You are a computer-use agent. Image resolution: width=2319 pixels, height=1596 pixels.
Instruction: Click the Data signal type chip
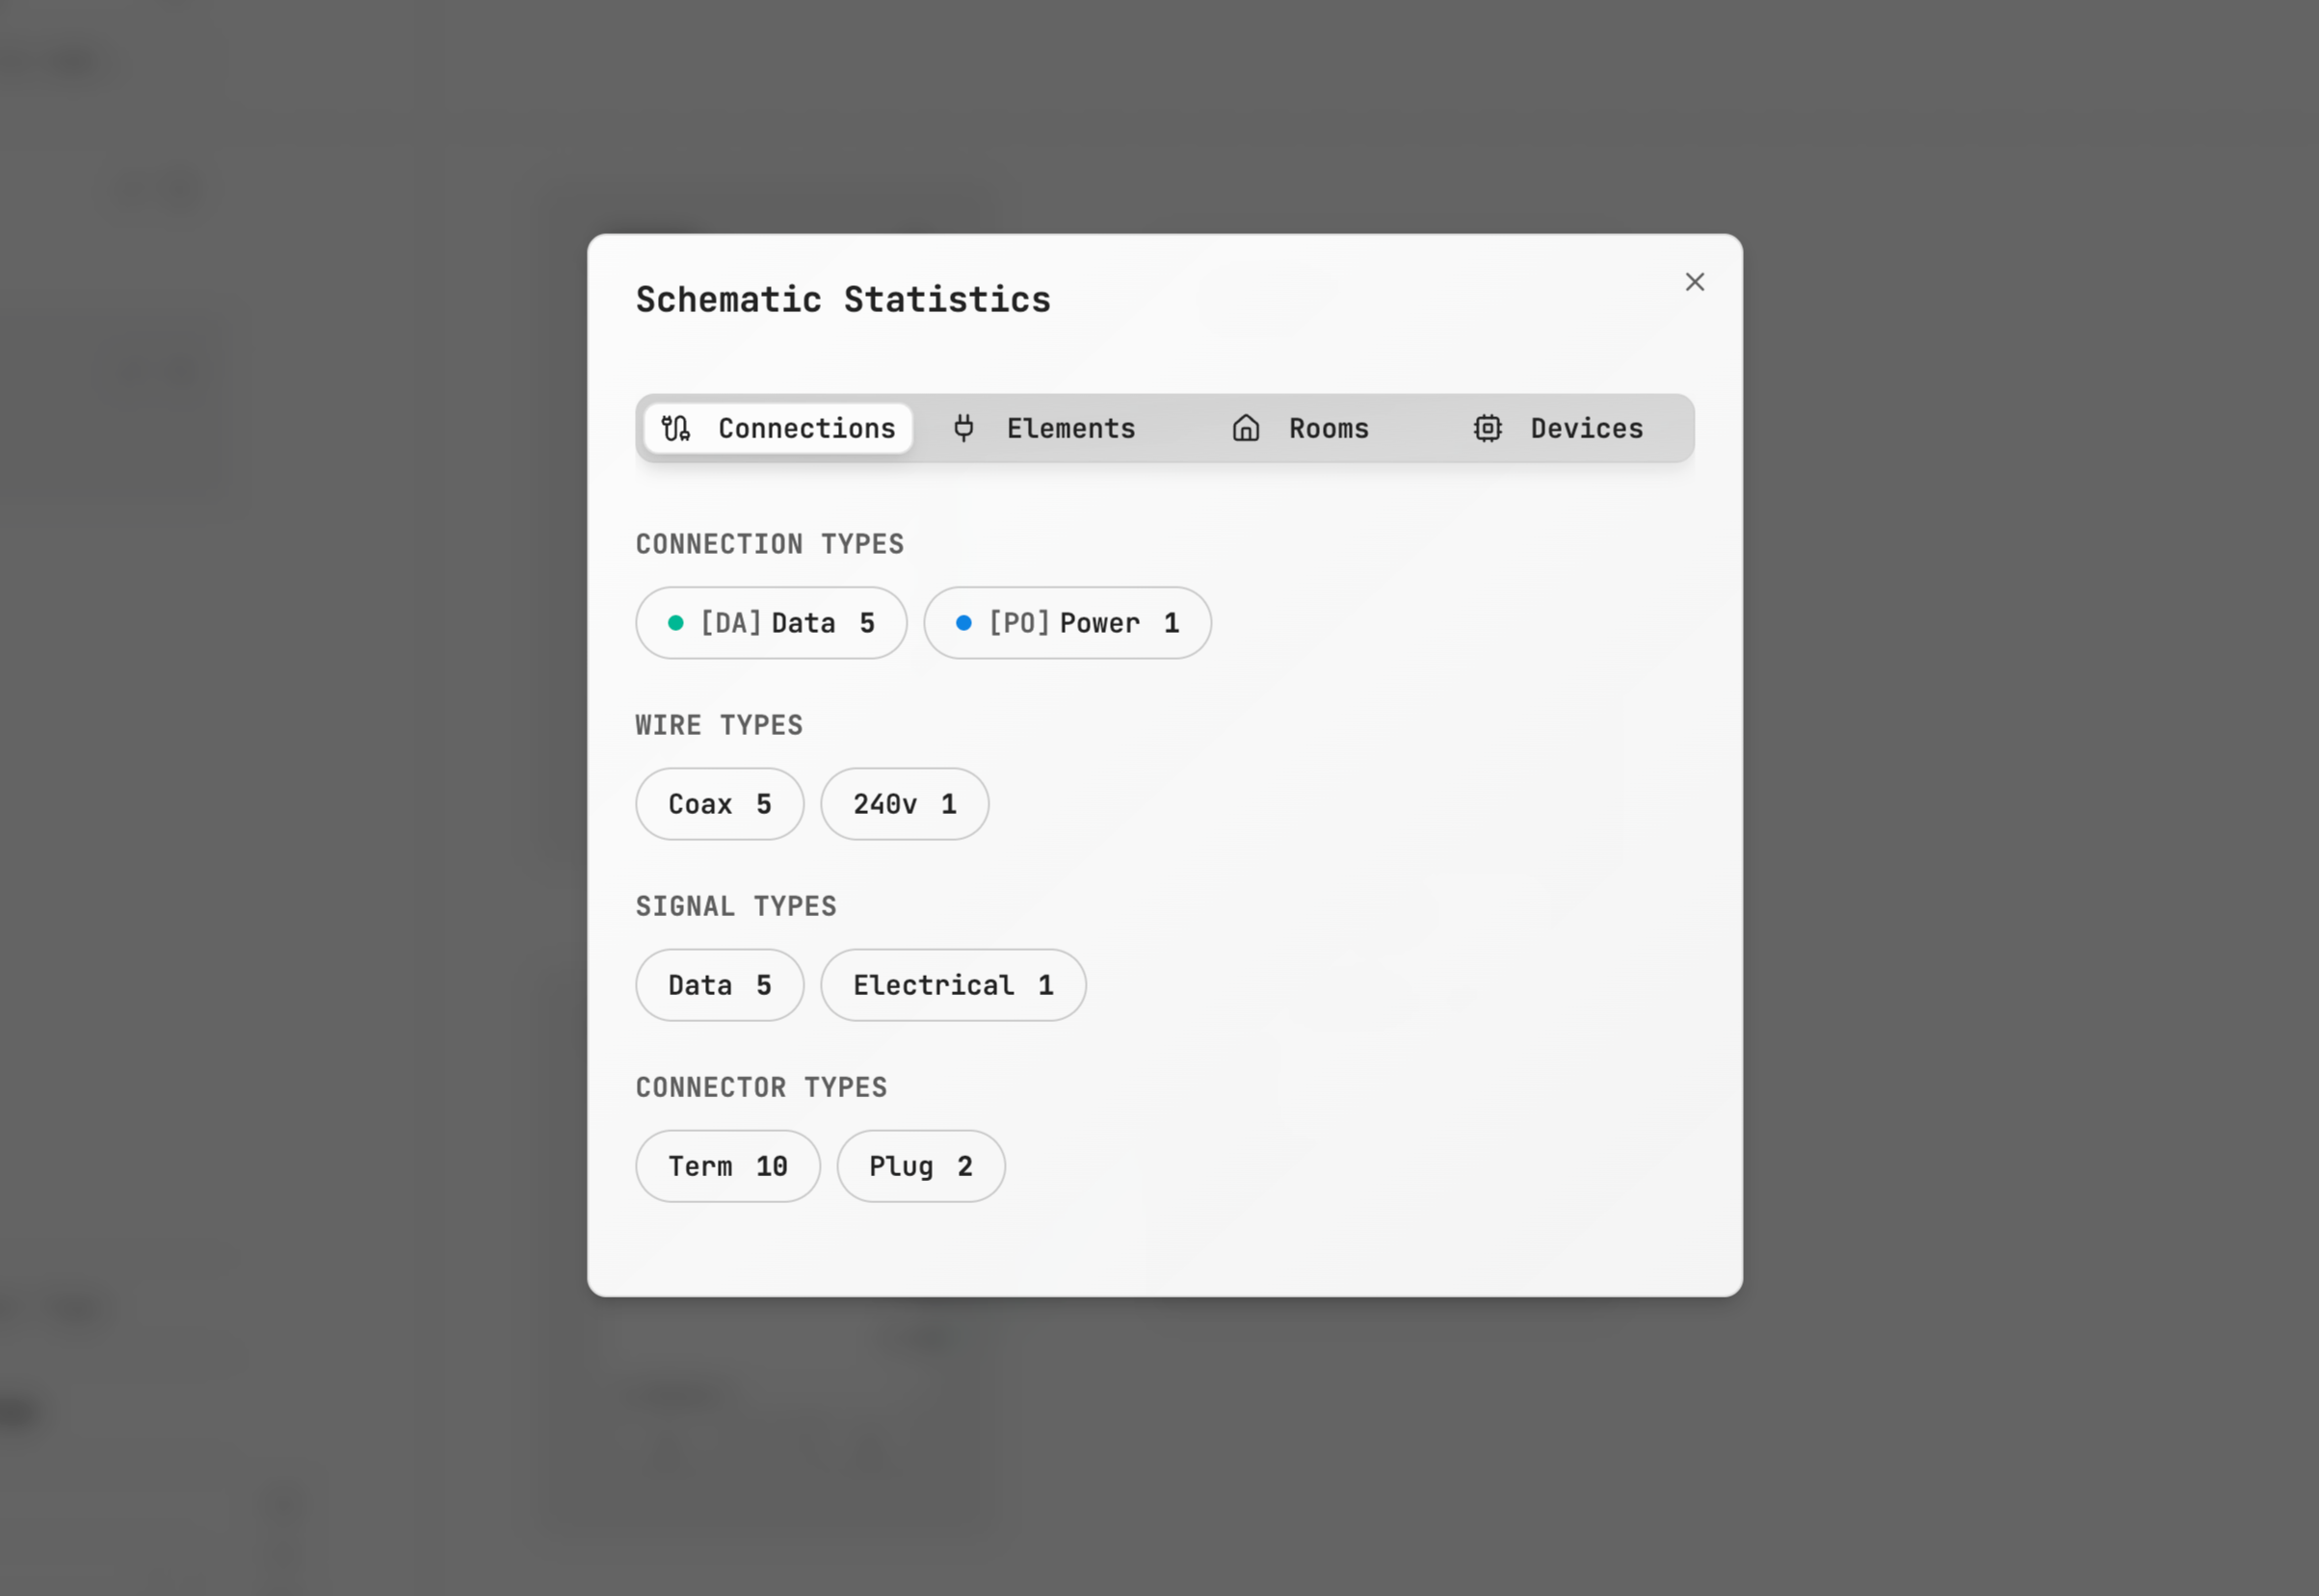719,985
